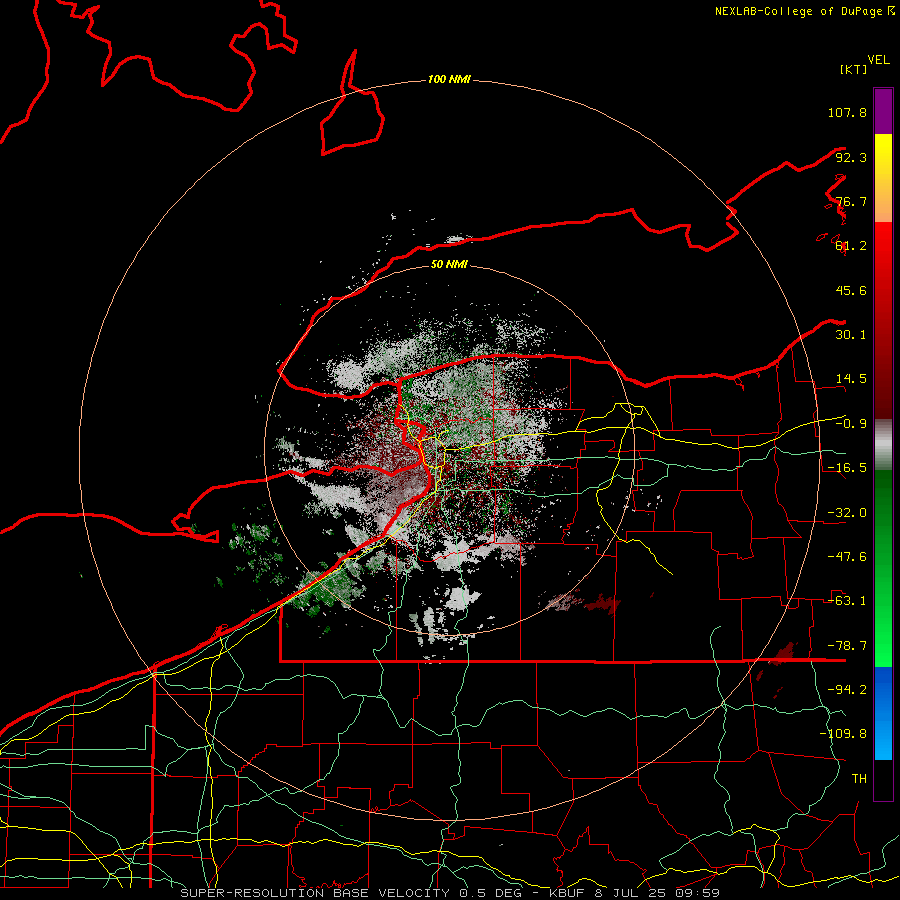The width and height of the screenshot is (900, 900).
Task: Click the 50 NMI range ring label
Action: [x=449, y=264]
